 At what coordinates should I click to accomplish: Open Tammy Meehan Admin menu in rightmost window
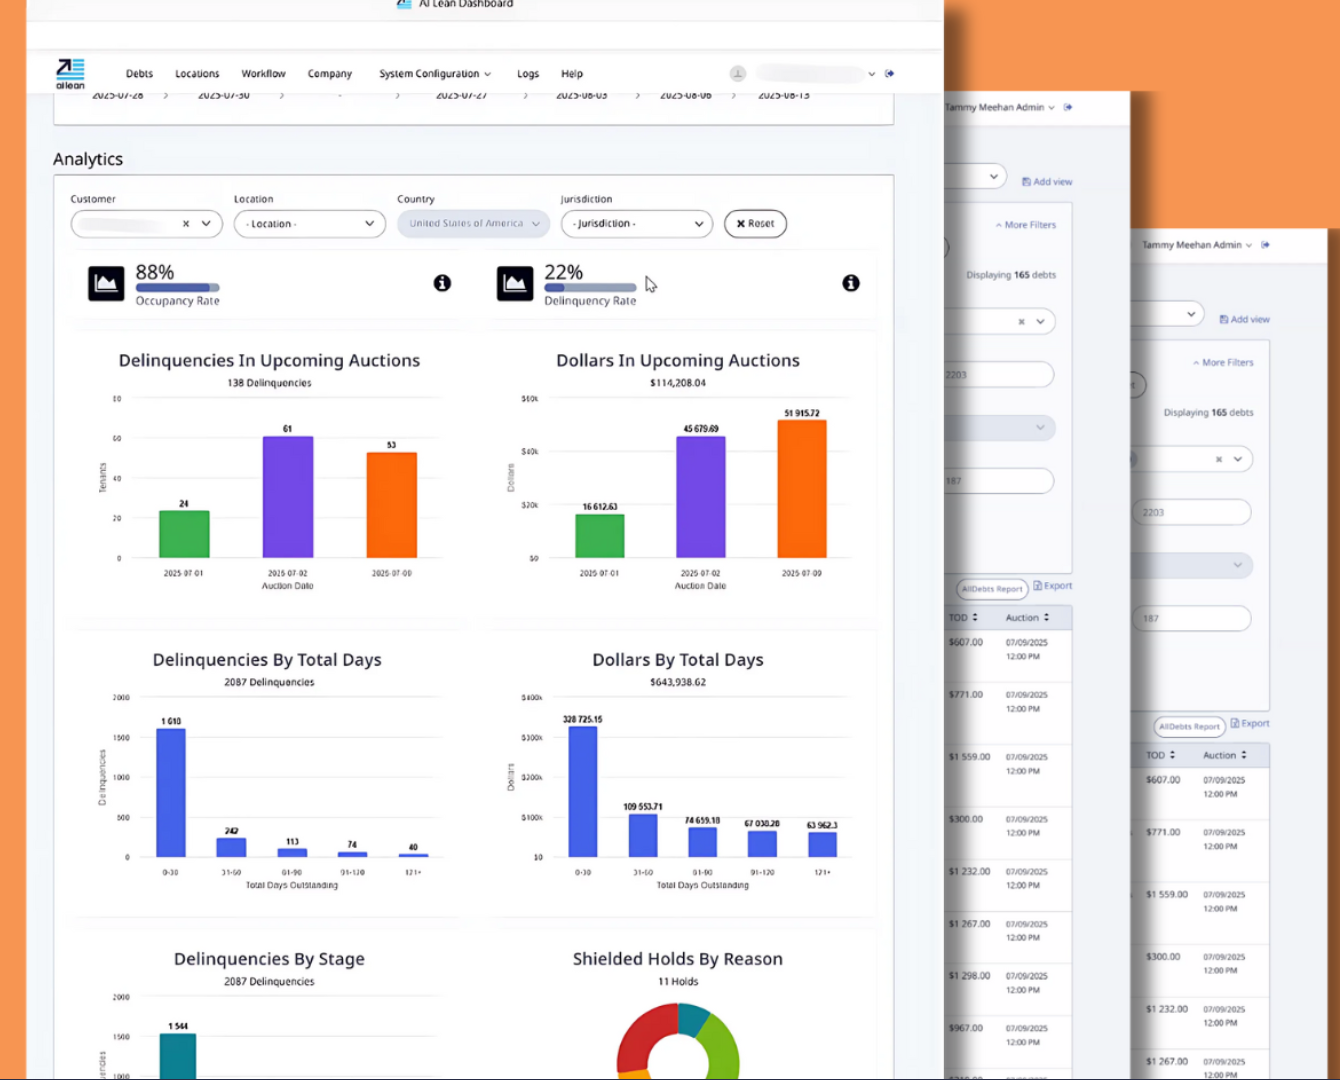1197,245
